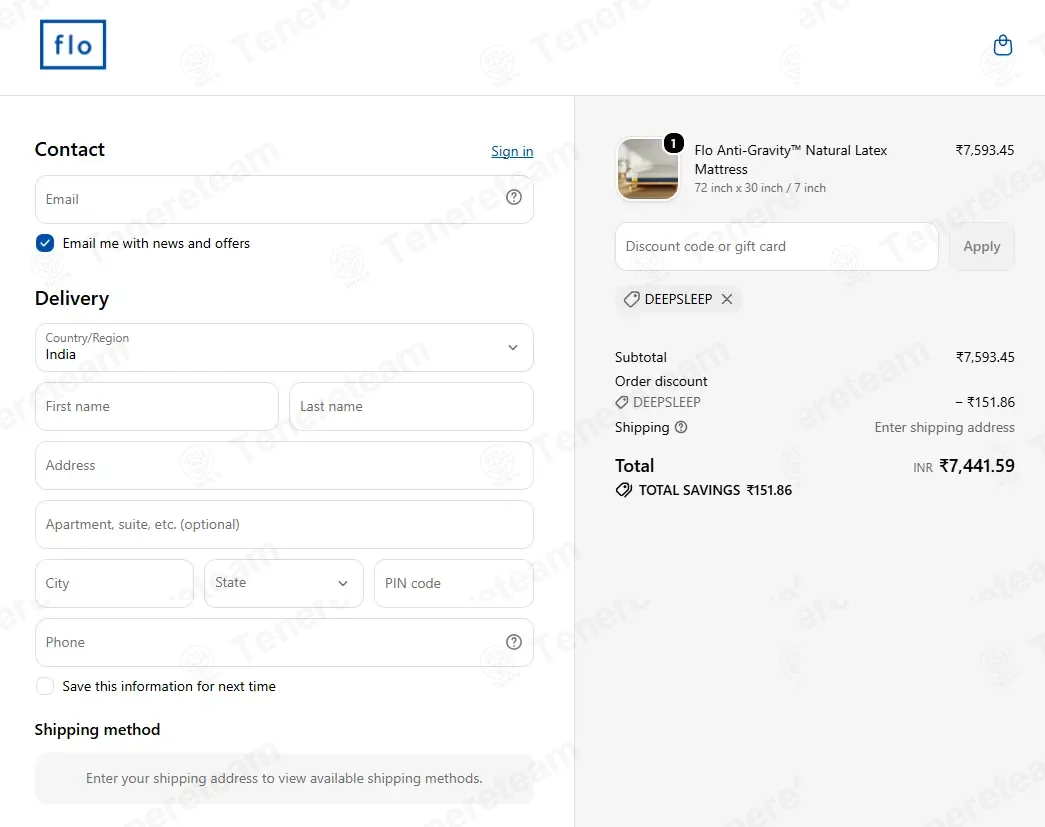Click the discount amount − ₹151.86

point(985,403)
